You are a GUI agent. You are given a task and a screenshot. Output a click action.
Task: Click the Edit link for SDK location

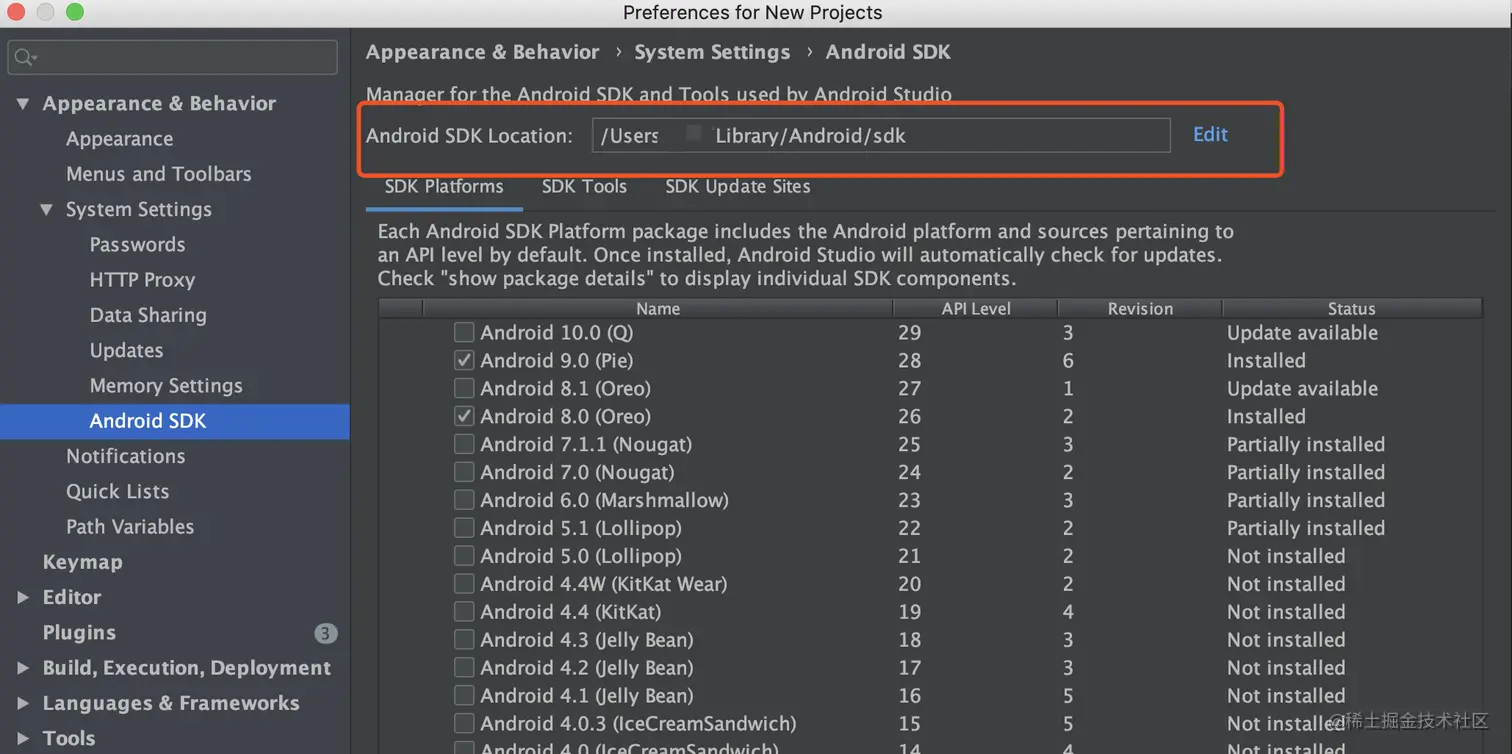tap(1210, 135)
